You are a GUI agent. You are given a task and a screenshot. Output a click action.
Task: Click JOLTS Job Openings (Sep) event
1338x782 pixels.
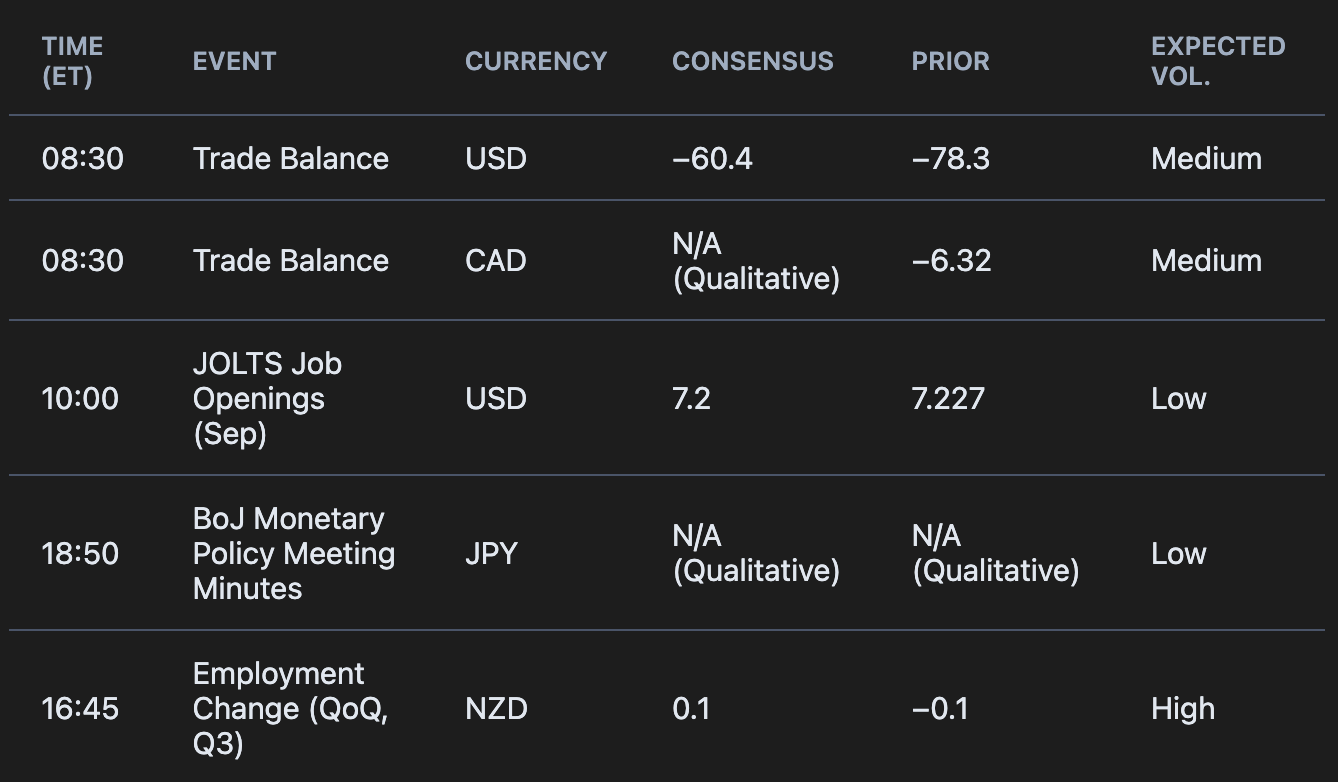[267, 399]
